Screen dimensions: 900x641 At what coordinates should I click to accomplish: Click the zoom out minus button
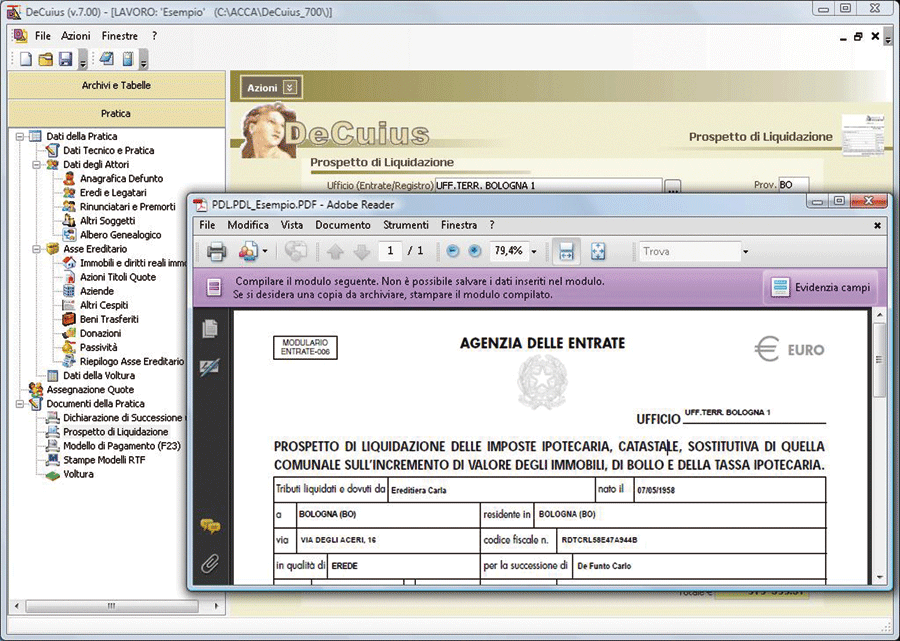pyautogui.click(x=453, y=251)
